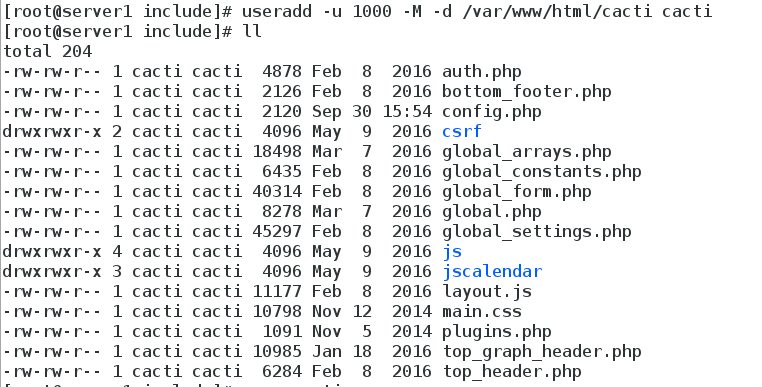Click the blue js directory name
The image size is (762, 387).
[452, 251]
